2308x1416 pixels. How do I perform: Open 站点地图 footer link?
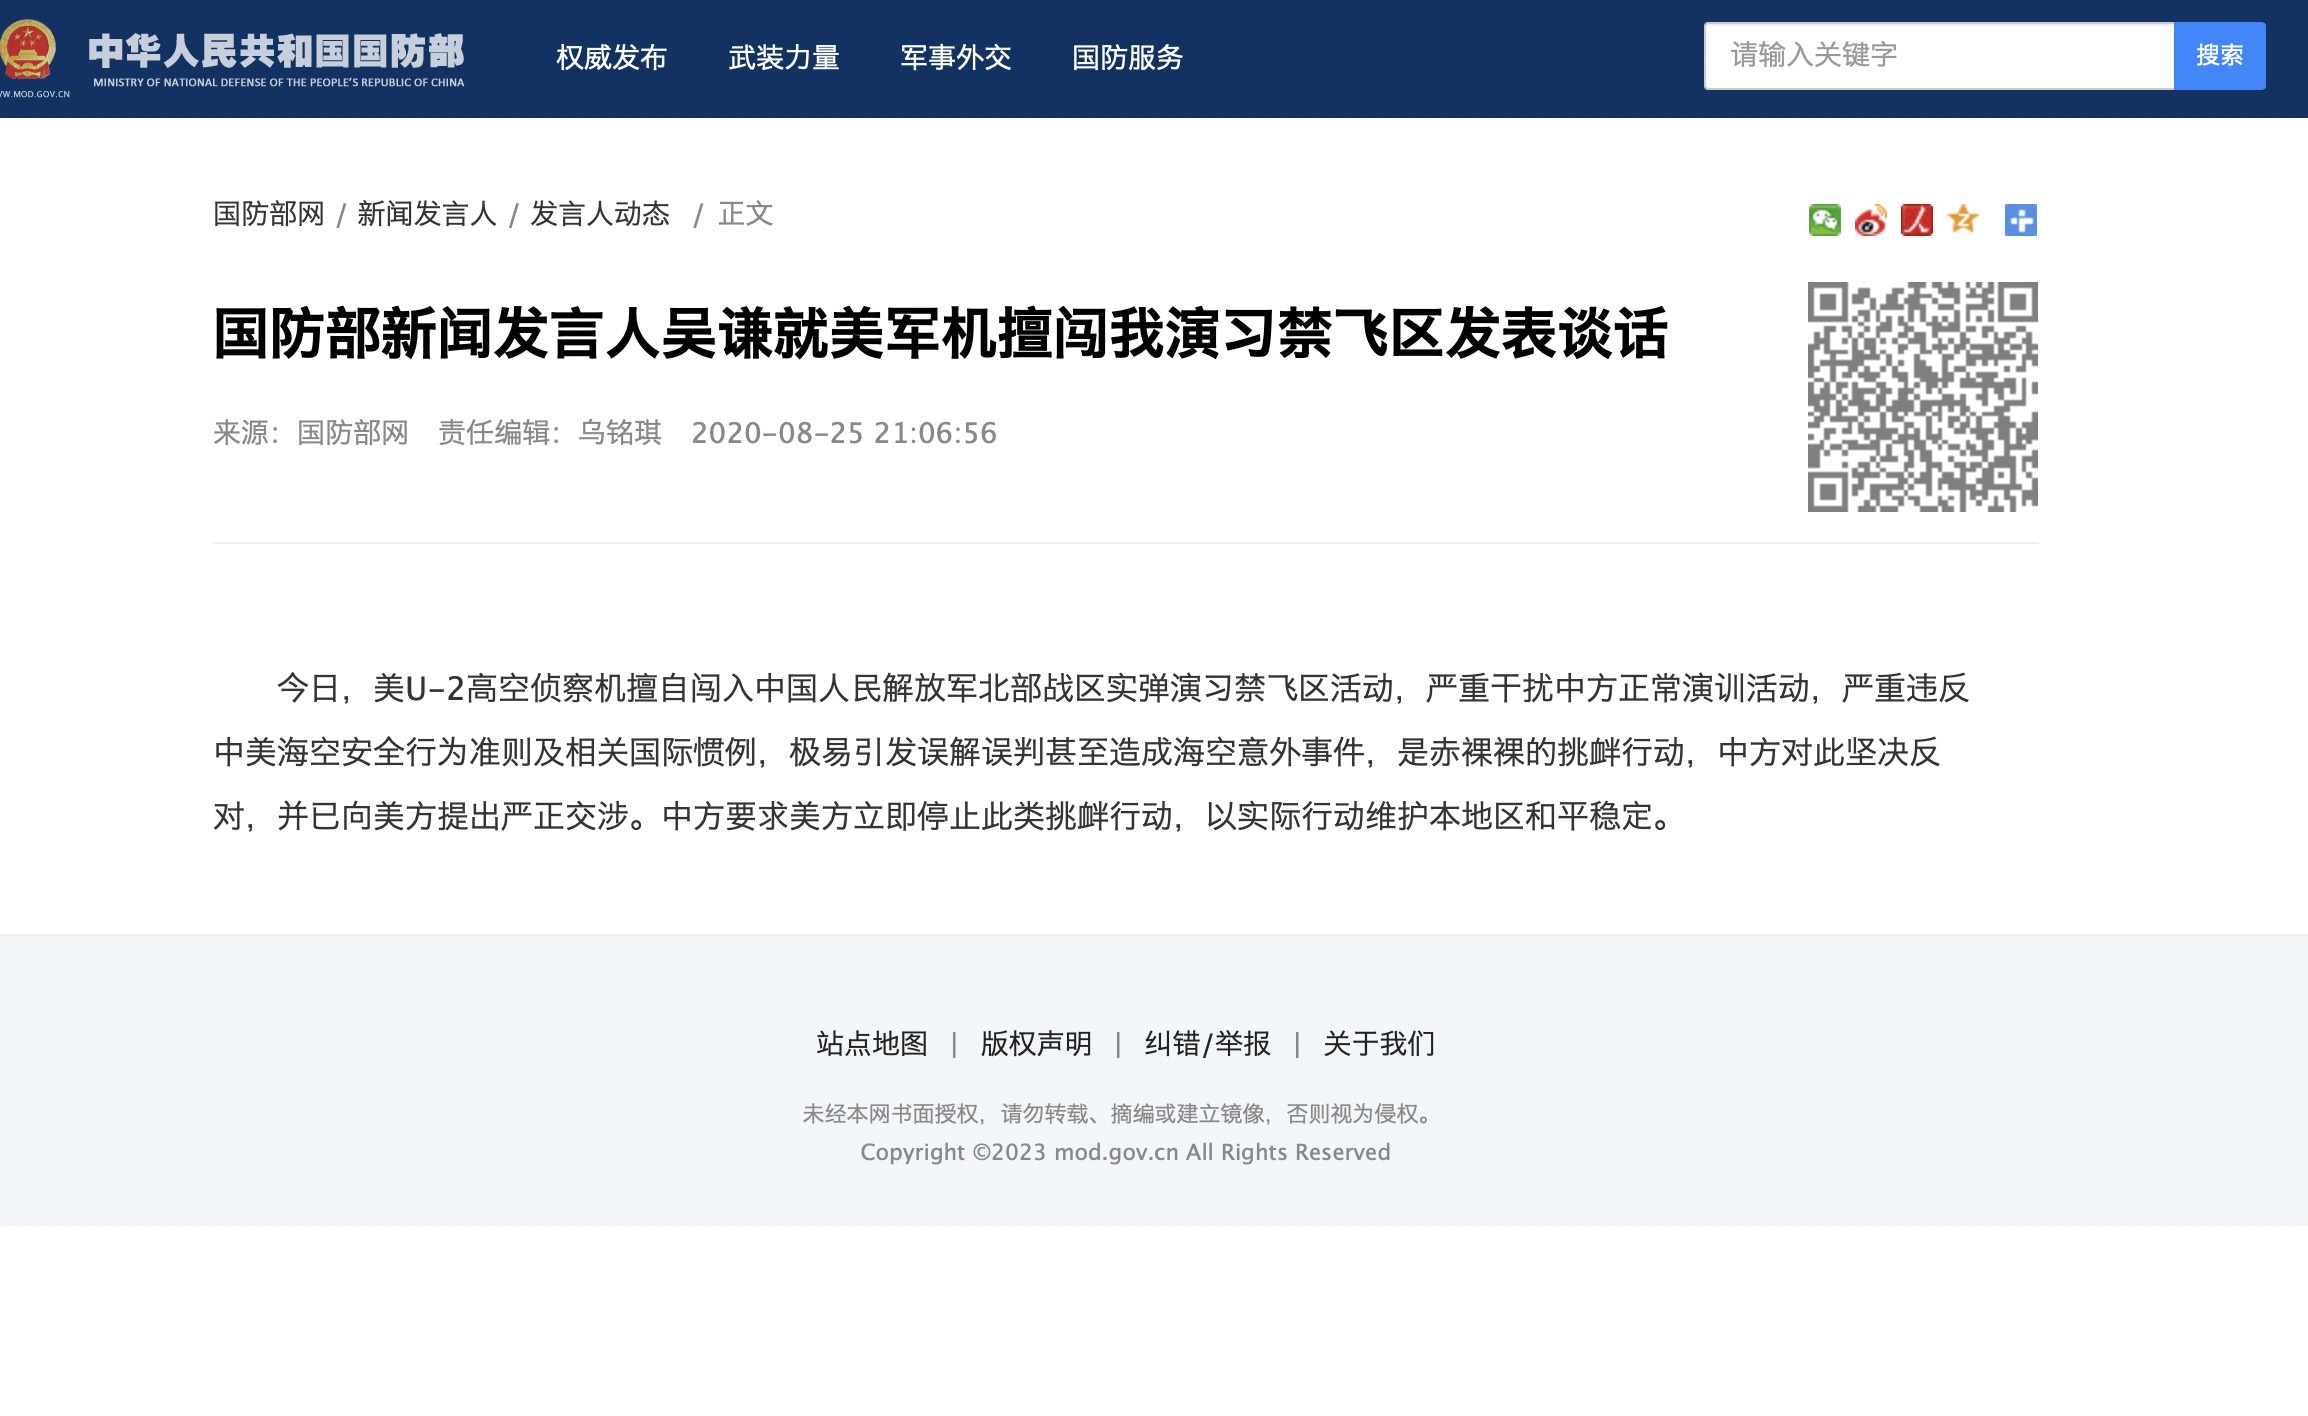[872, 1044]
